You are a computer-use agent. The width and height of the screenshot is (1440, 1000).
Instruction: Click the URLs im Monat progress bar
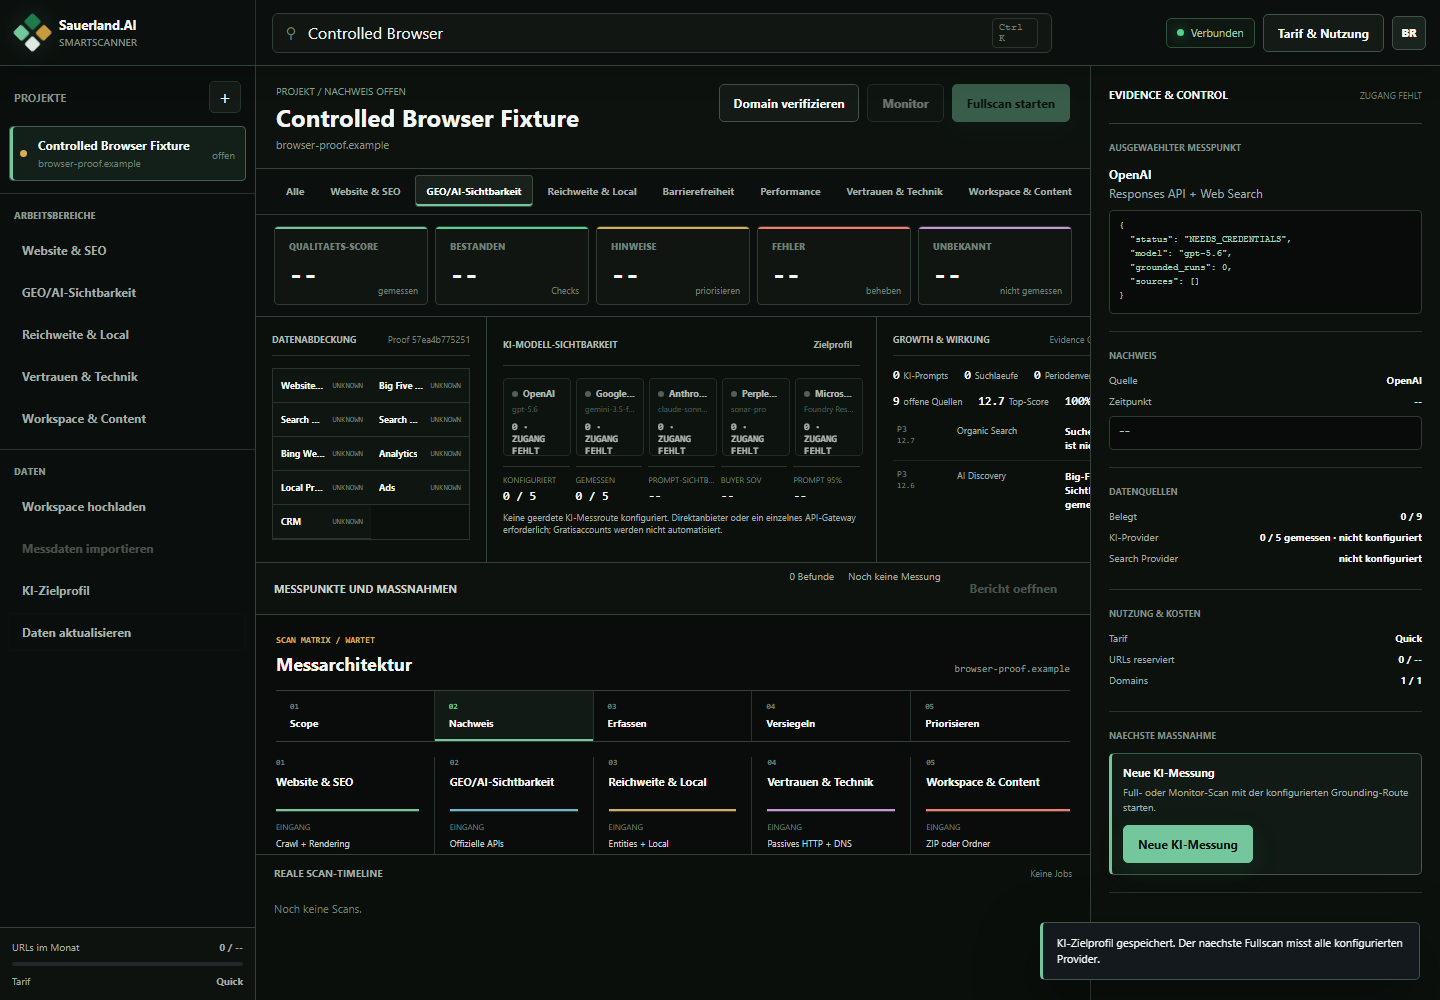click(x=127, y=964)
